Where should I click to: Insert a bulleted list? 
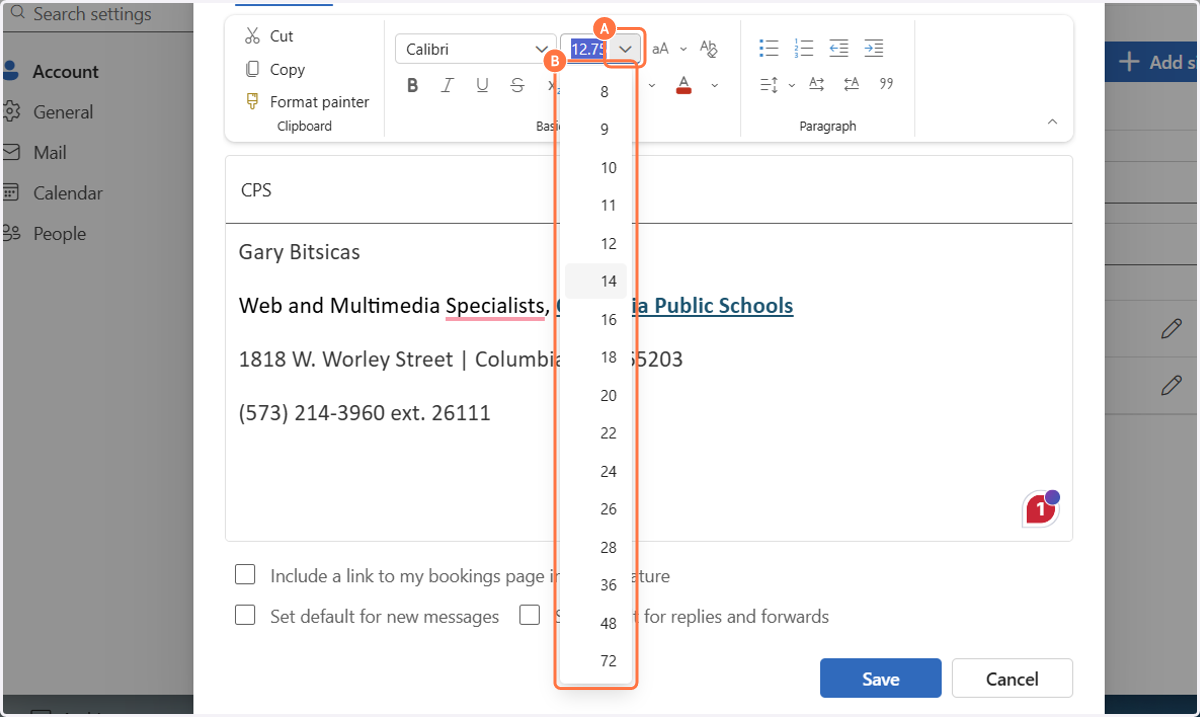click(769, 48)
